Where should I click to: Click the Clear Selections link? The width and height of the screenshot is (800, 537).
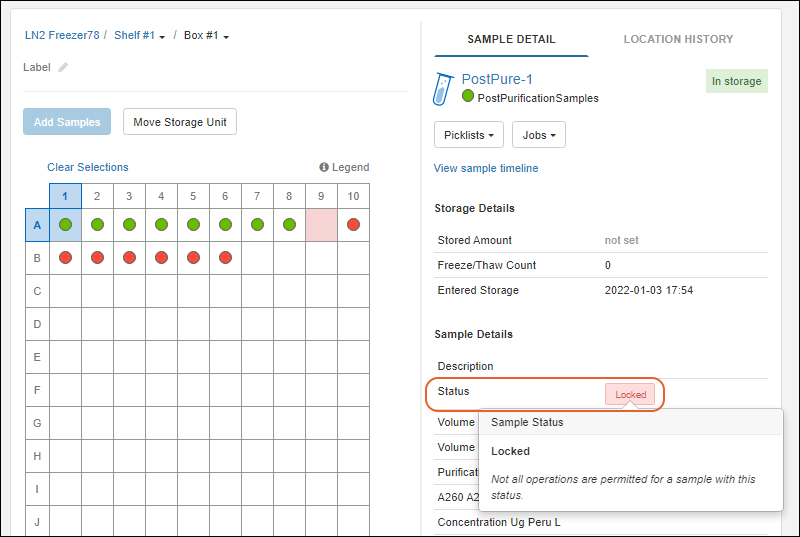pyautogui.click(x=88, y=167)
